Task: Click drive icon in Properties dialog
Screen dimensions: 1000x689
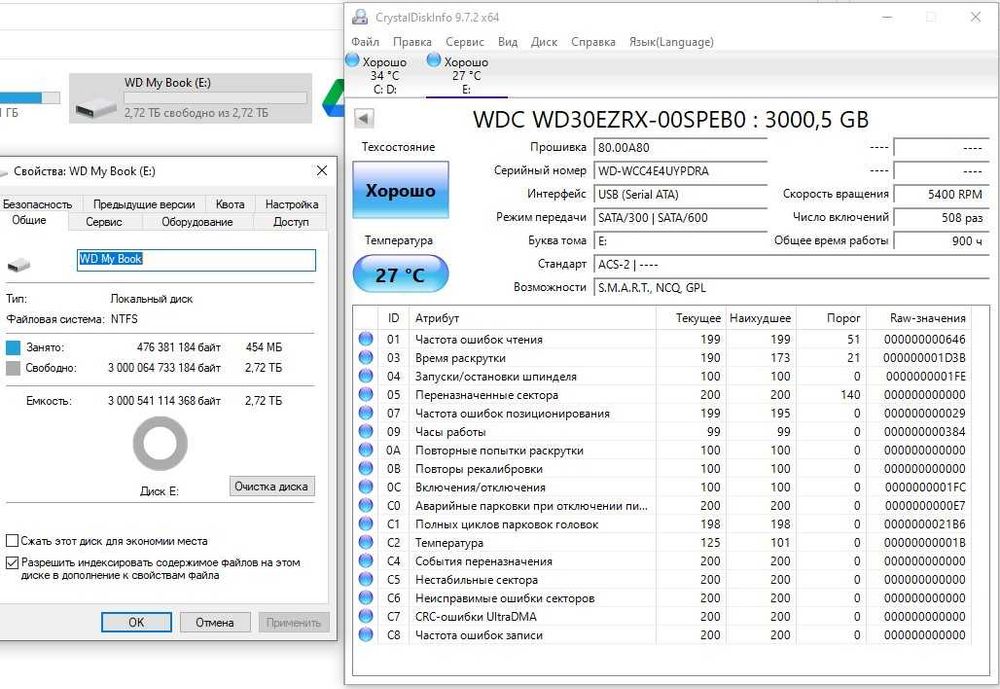Action: (19, 263)
